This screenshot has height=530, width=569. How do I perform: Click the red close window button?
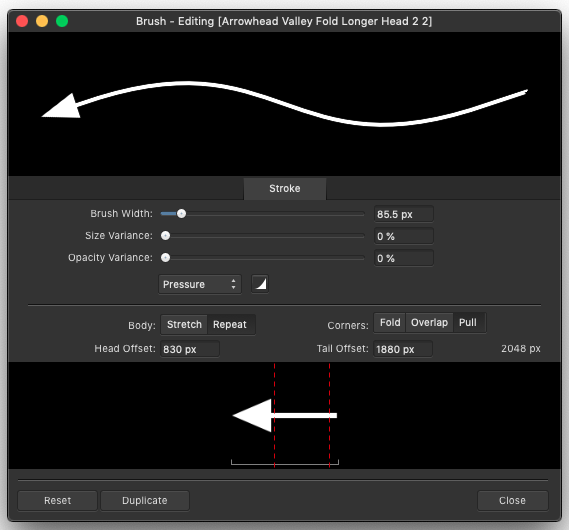22,21
